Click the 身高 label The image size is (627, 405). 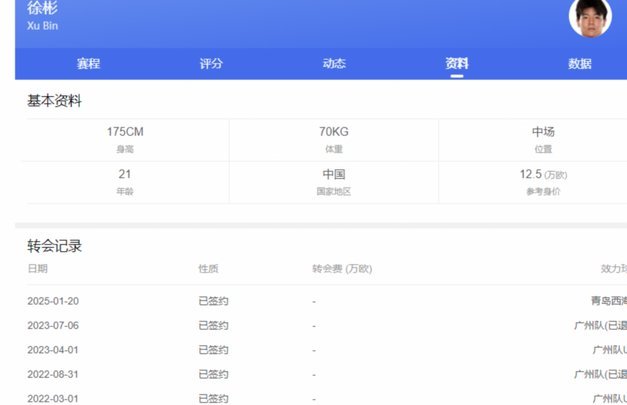(125, 149)
